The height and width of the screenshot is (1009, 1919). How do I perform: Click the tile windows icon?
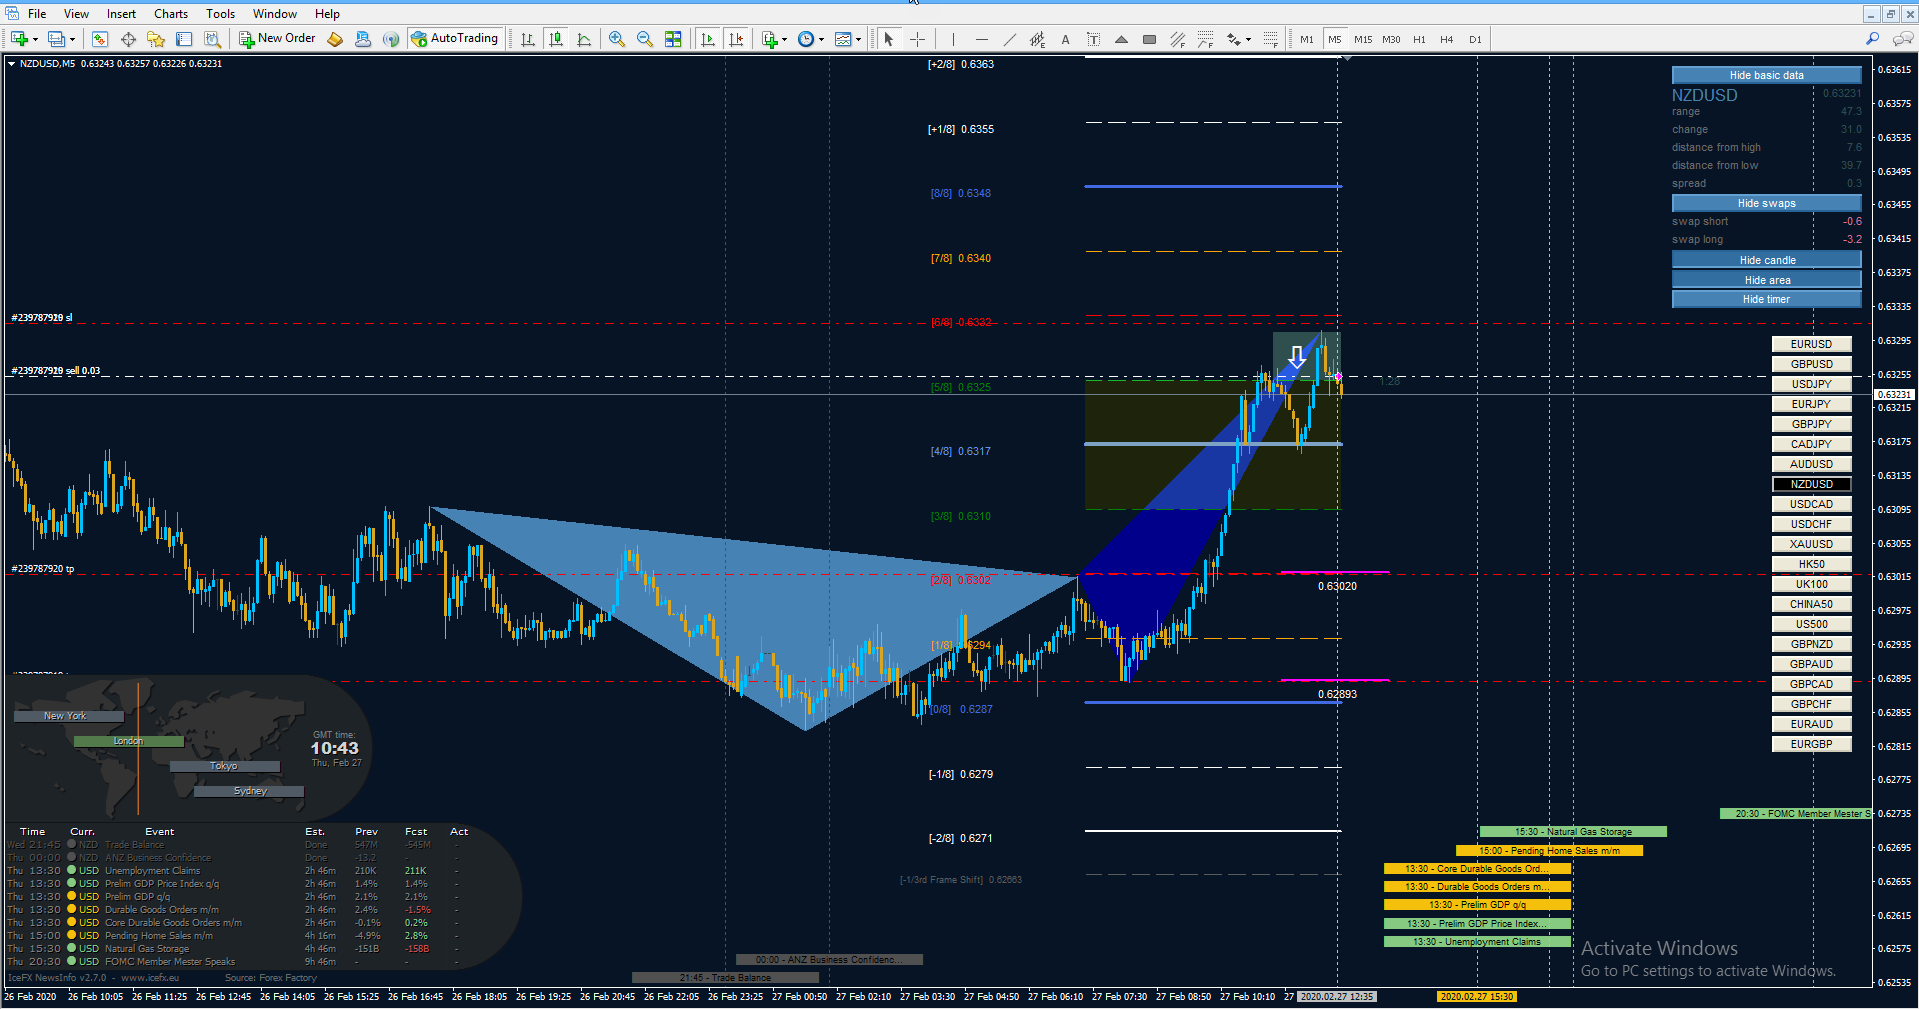673,39
